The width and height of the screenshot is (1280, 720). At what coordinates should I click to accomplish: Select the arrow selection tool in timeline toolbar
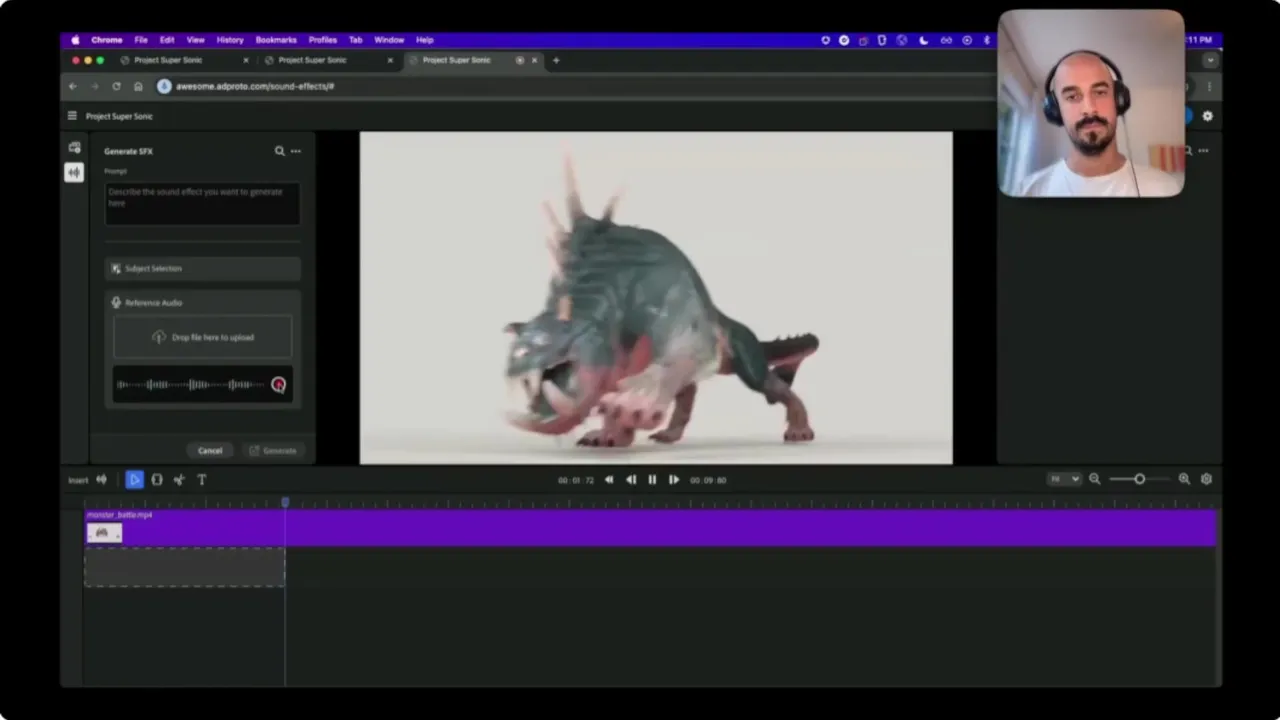pos(134,480)
